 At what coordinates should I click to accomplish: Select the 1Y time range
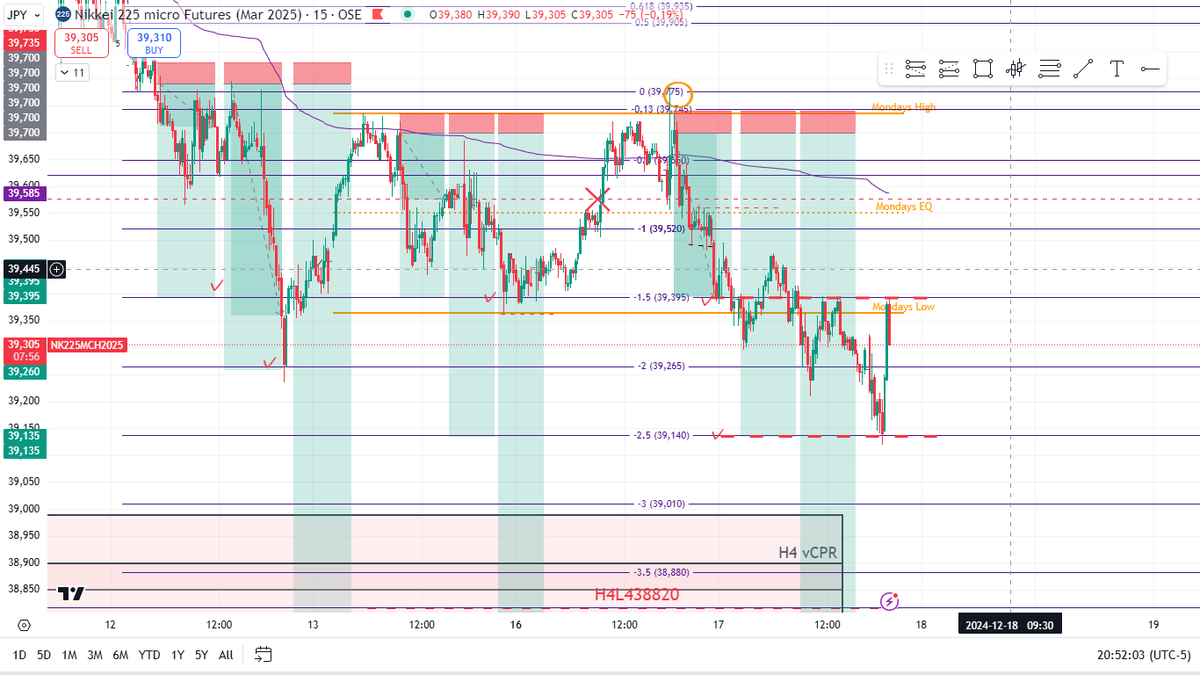click(178, 655)
